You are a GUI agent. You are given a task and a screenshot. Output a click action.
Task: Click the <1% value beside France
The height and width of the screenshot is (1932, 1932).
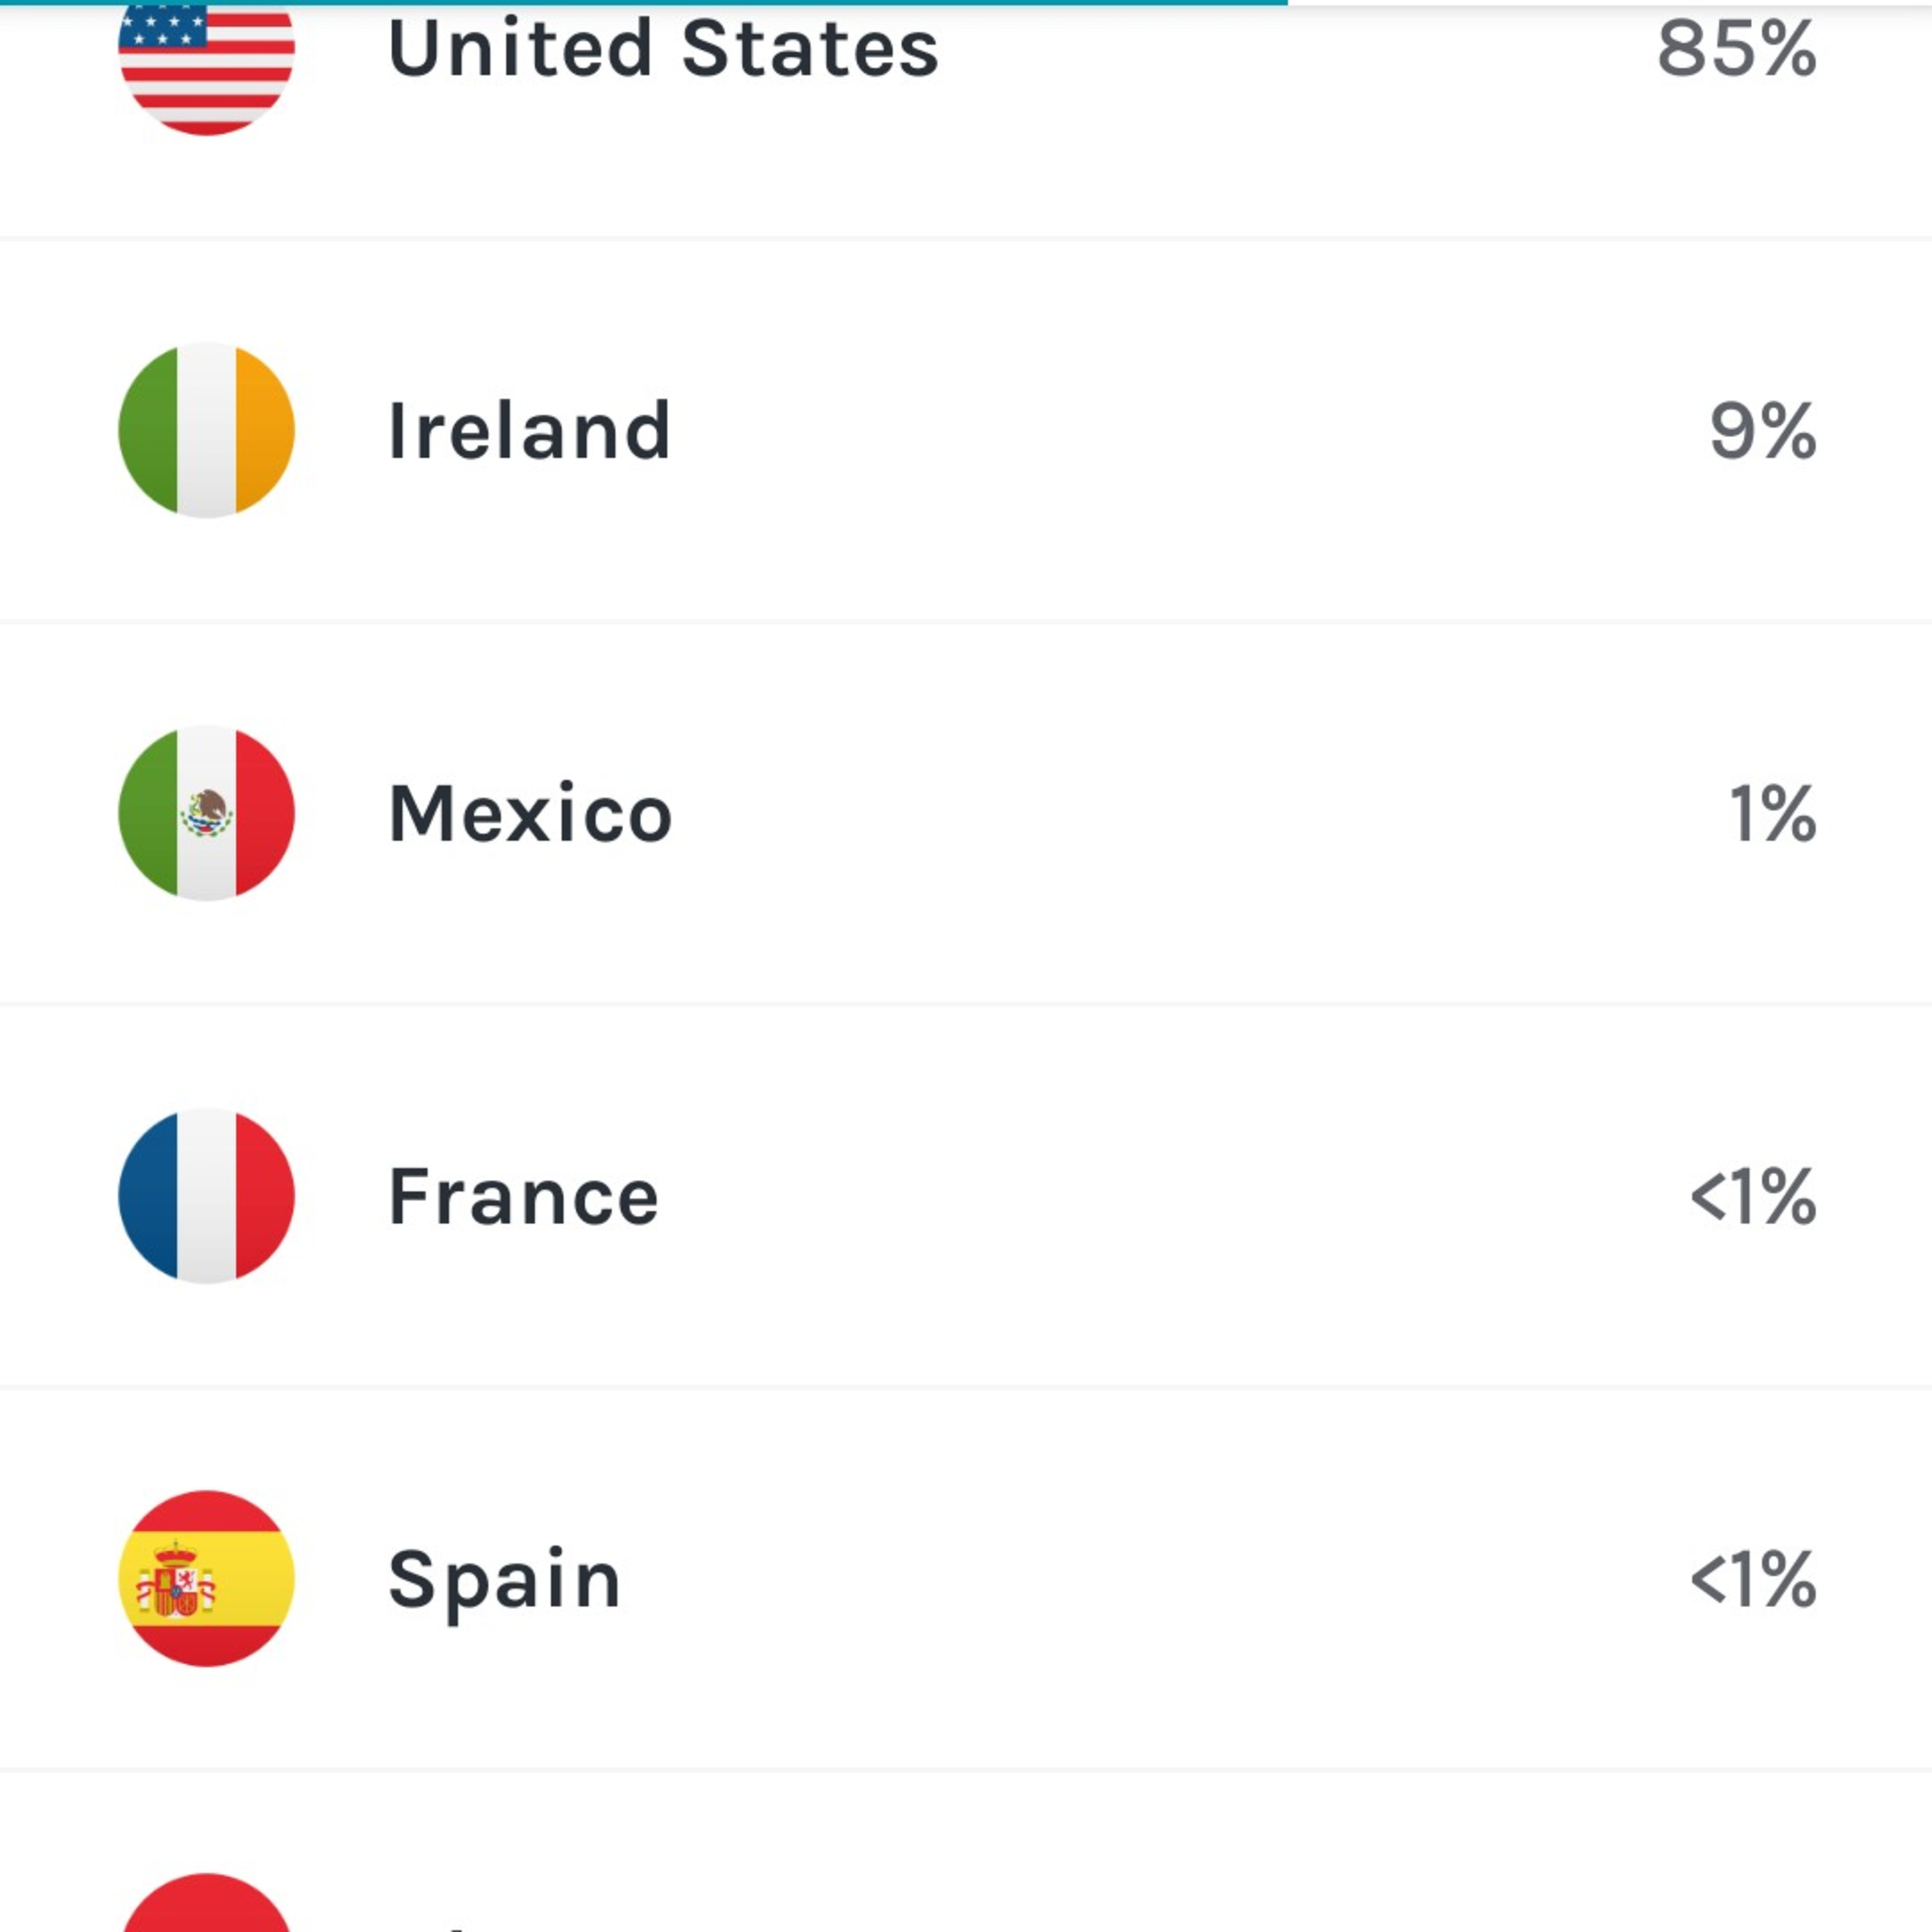1753,1195
